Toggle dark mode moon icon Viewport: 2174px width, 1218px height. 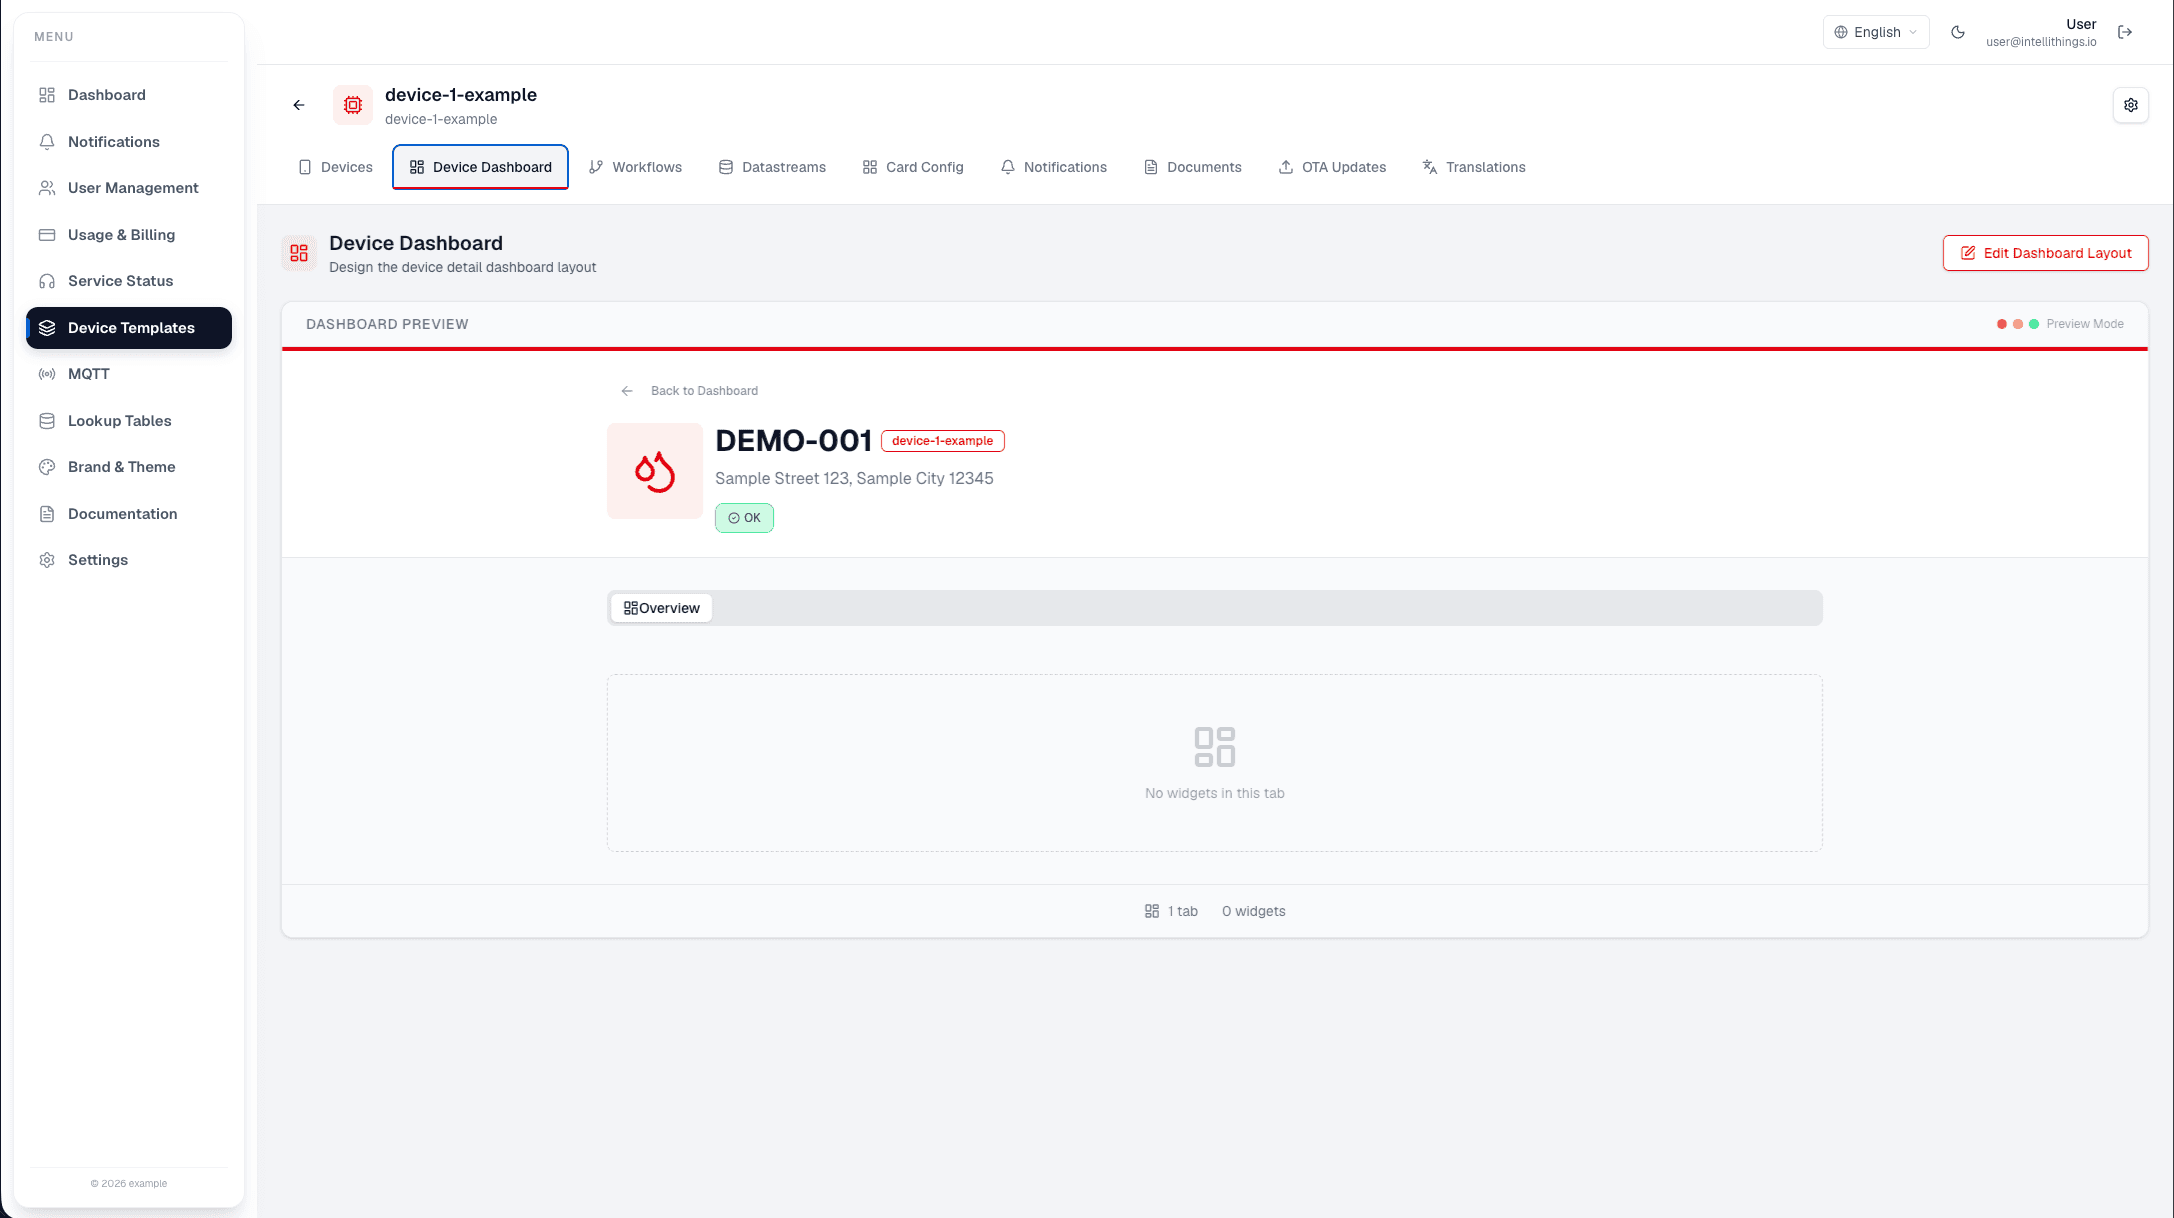(1958, 32)
